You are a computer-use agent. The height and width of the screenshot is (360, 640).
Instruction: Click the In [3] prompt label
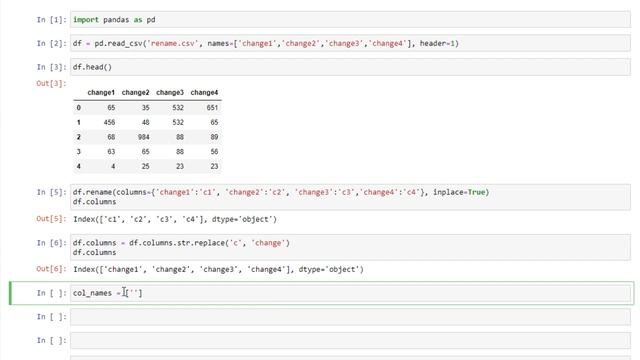pyautogui.click(x=51, y=67)
